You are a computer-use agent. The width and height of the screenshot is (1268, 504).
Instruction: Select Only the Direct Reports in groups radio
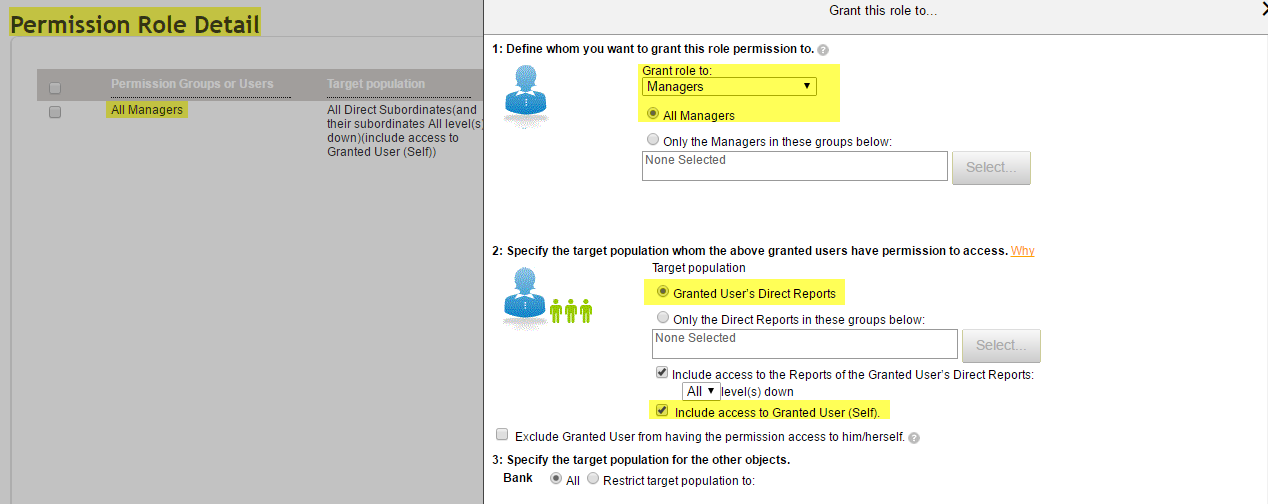[x=663, y=318]
